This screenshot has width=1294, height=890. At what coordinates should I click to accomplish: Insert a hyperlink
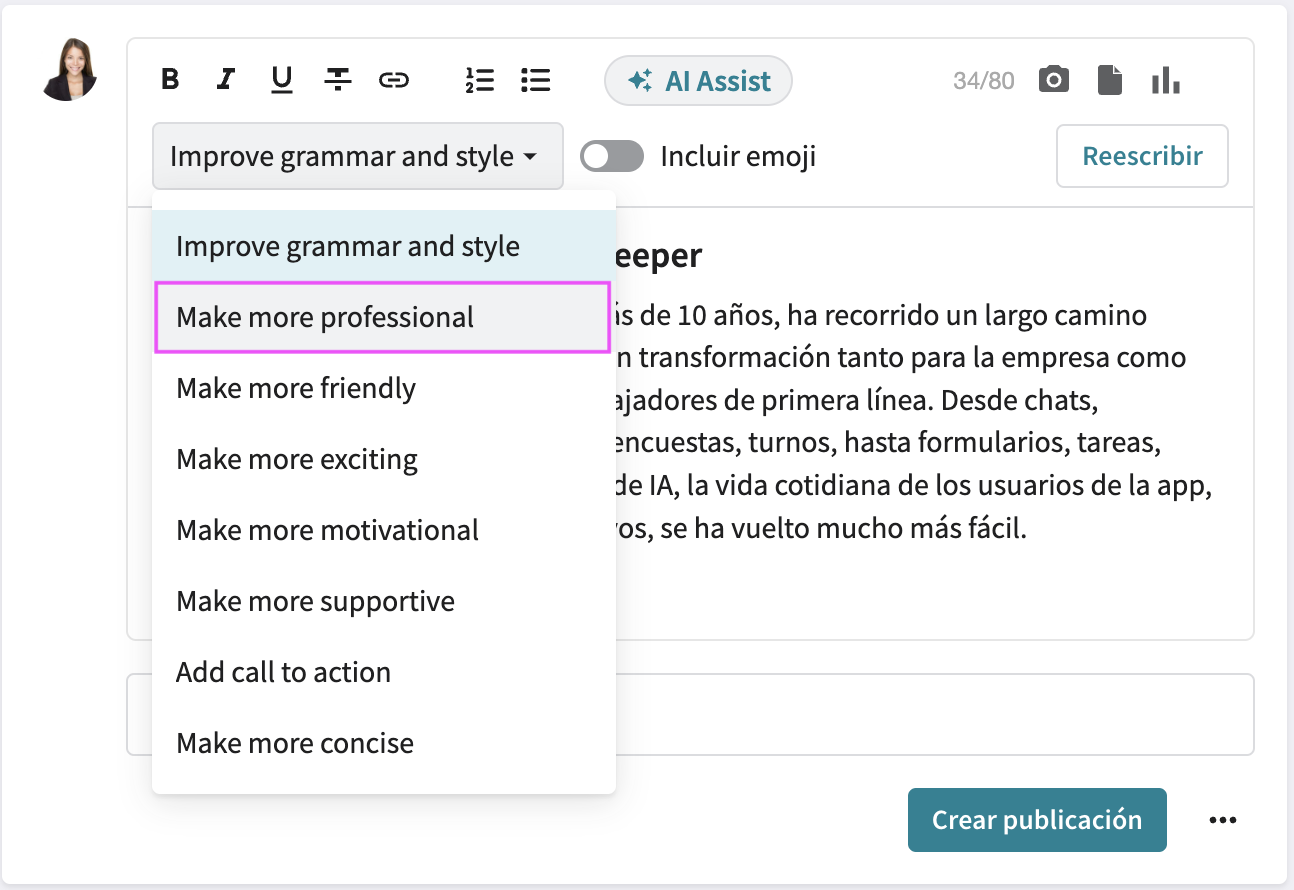[x=394, y=80]
